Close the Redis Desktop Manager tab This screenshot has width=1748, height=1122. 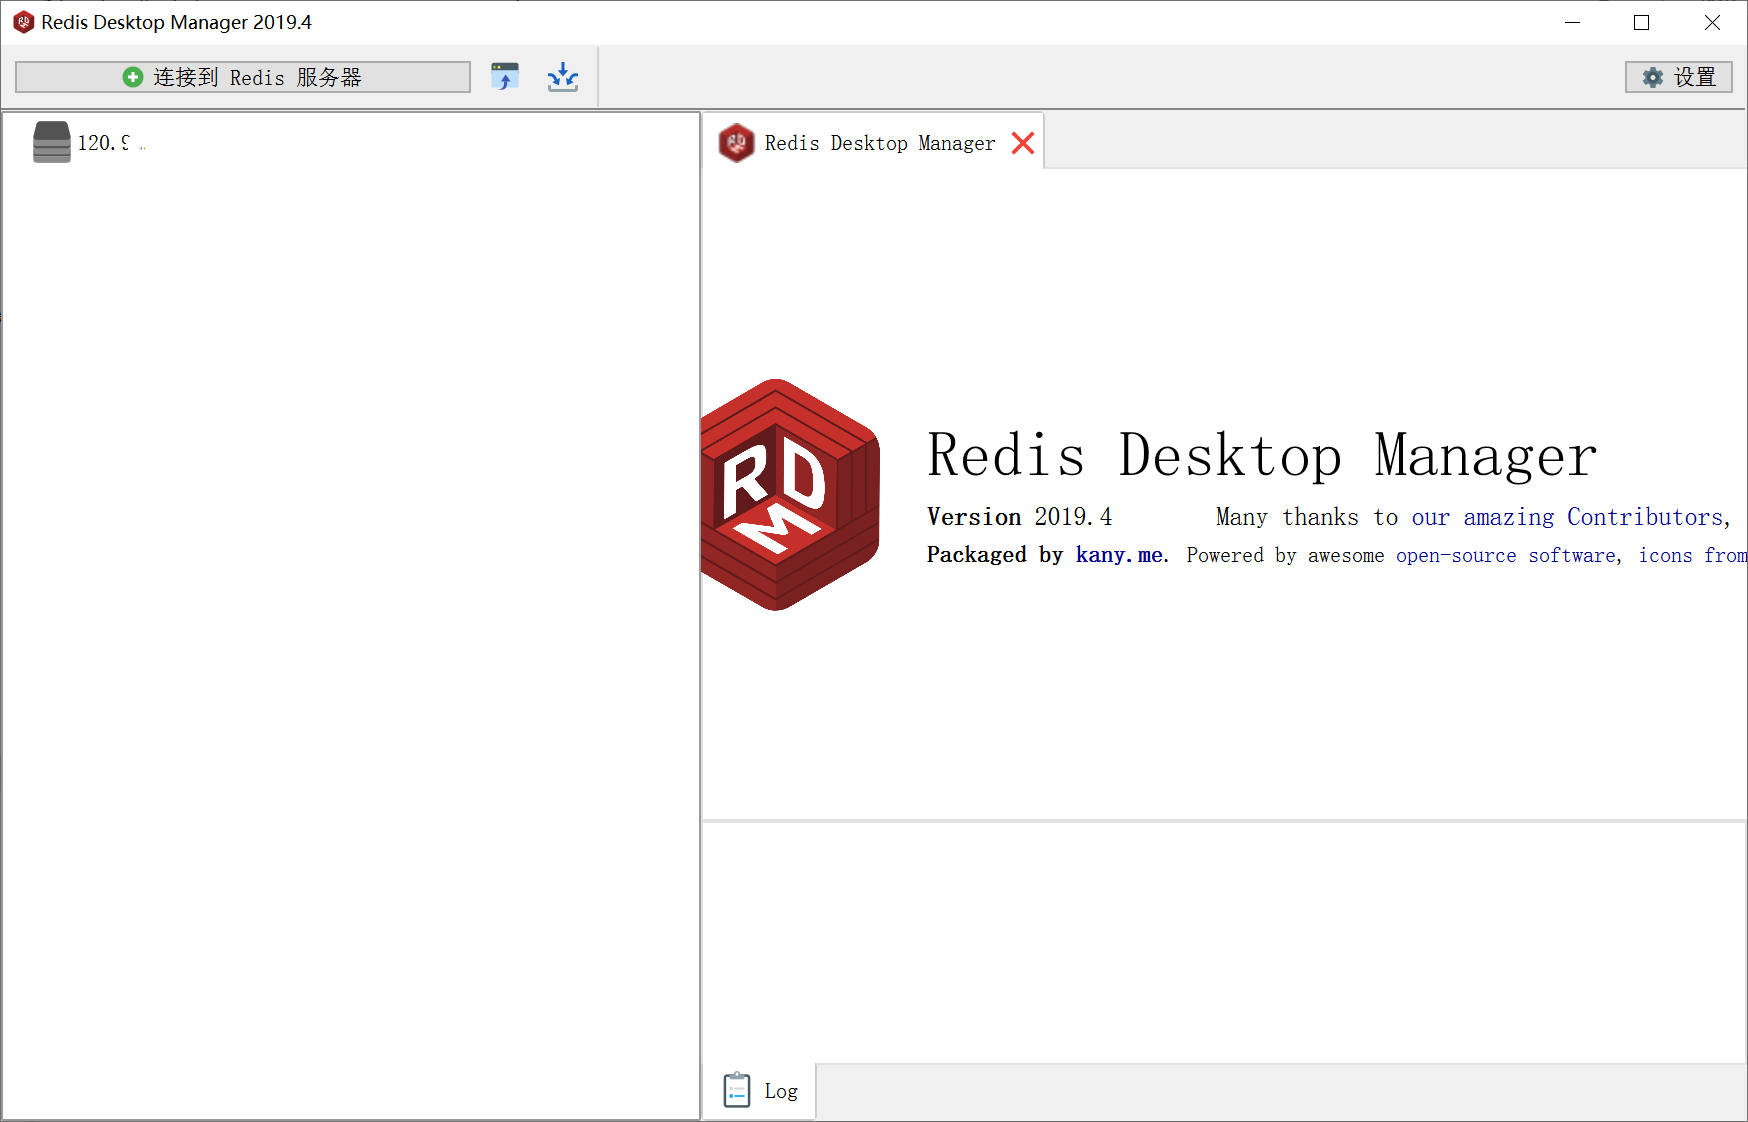tap(1022, 143)
